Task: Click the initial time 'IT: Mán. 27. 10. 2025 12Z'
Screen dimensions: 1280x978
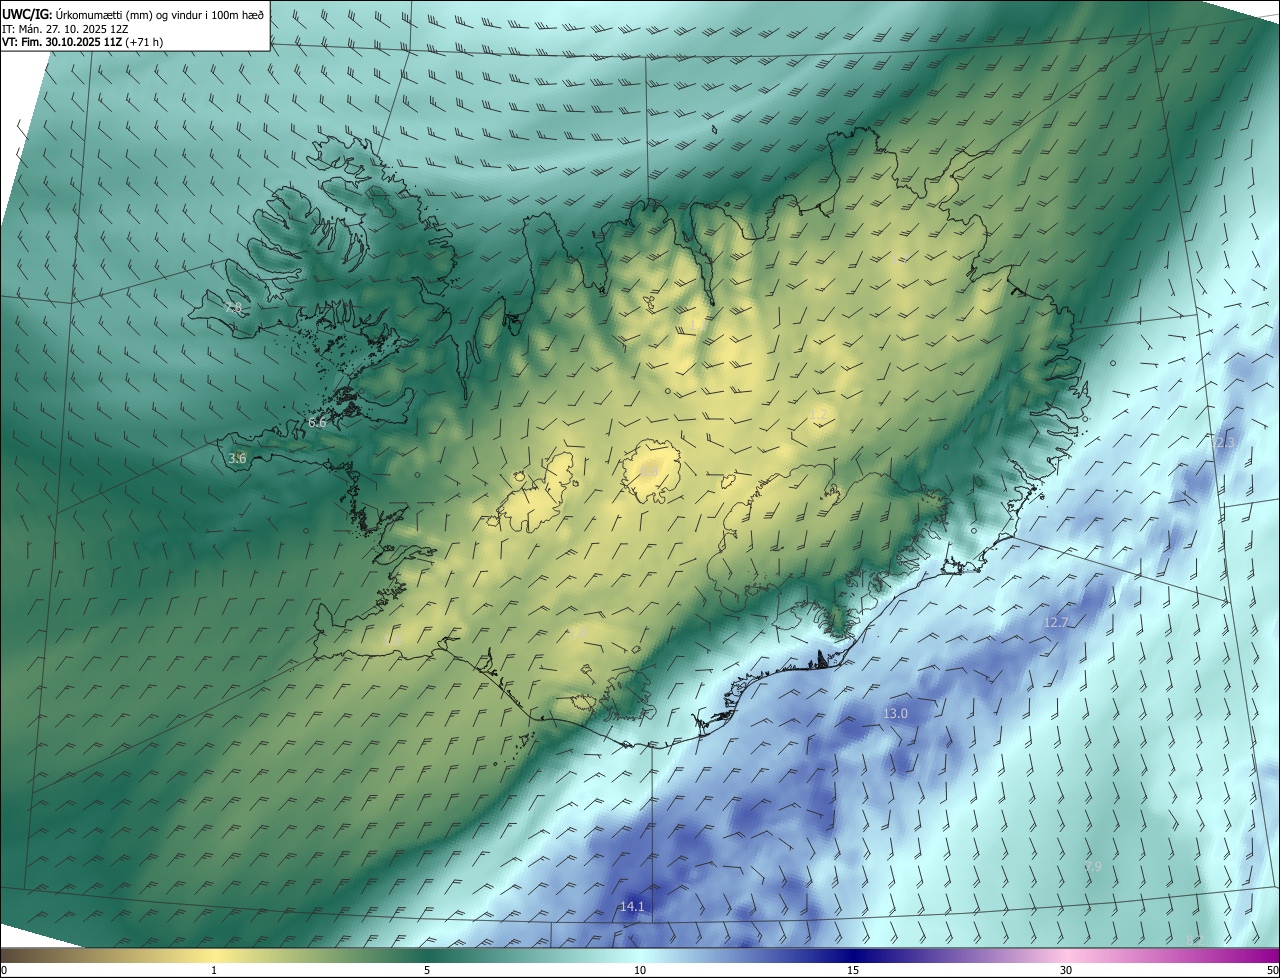Action: (65, 29)
